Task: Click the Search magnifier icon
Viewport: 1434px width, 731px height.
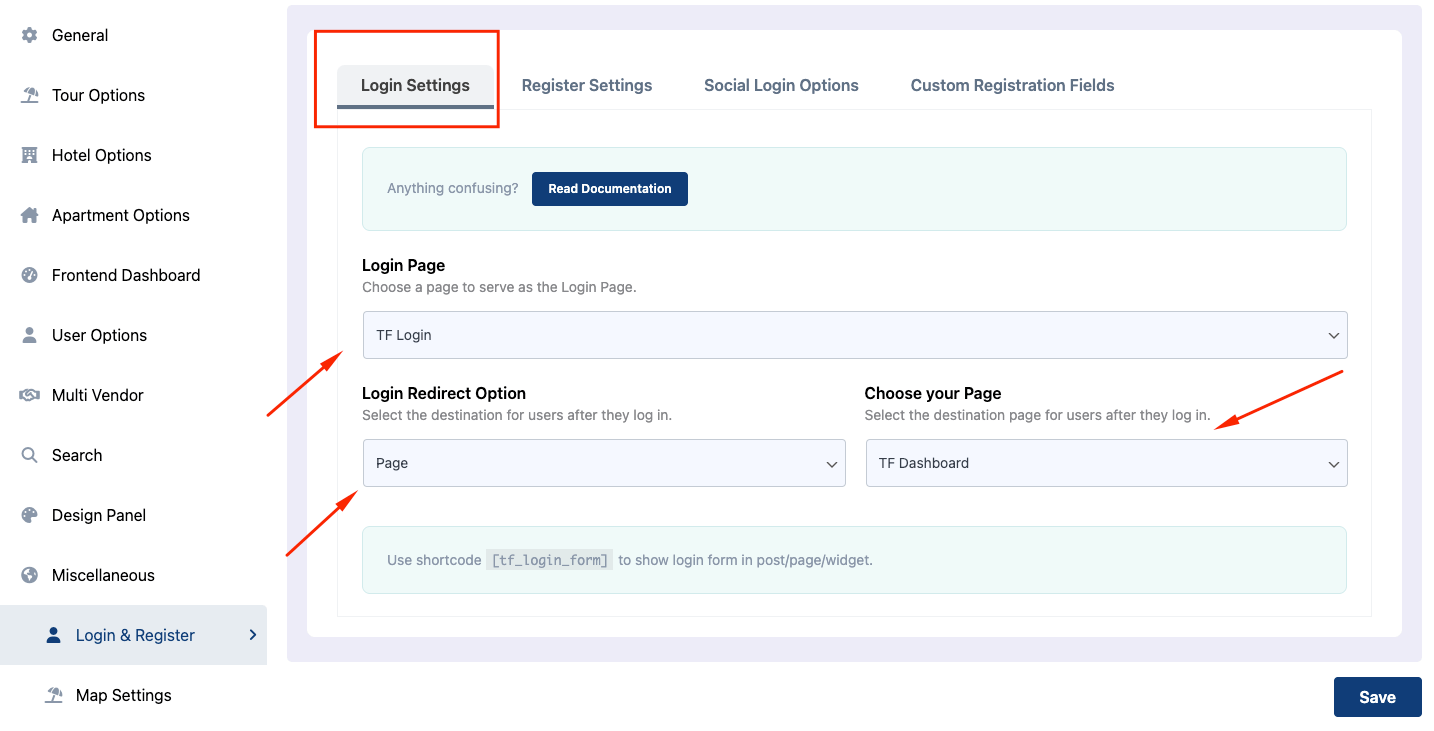Action: click(x=29, y=455)
